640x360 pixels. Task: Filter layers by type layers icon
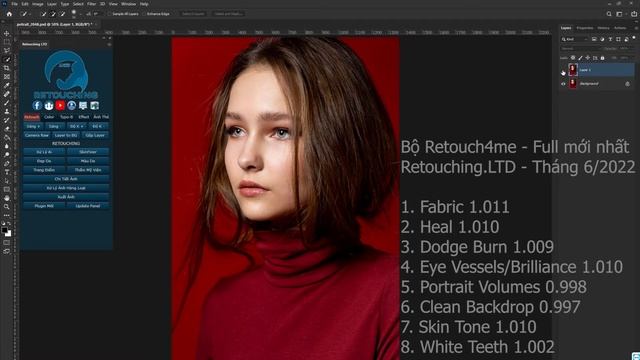click(x=610, y=39)
